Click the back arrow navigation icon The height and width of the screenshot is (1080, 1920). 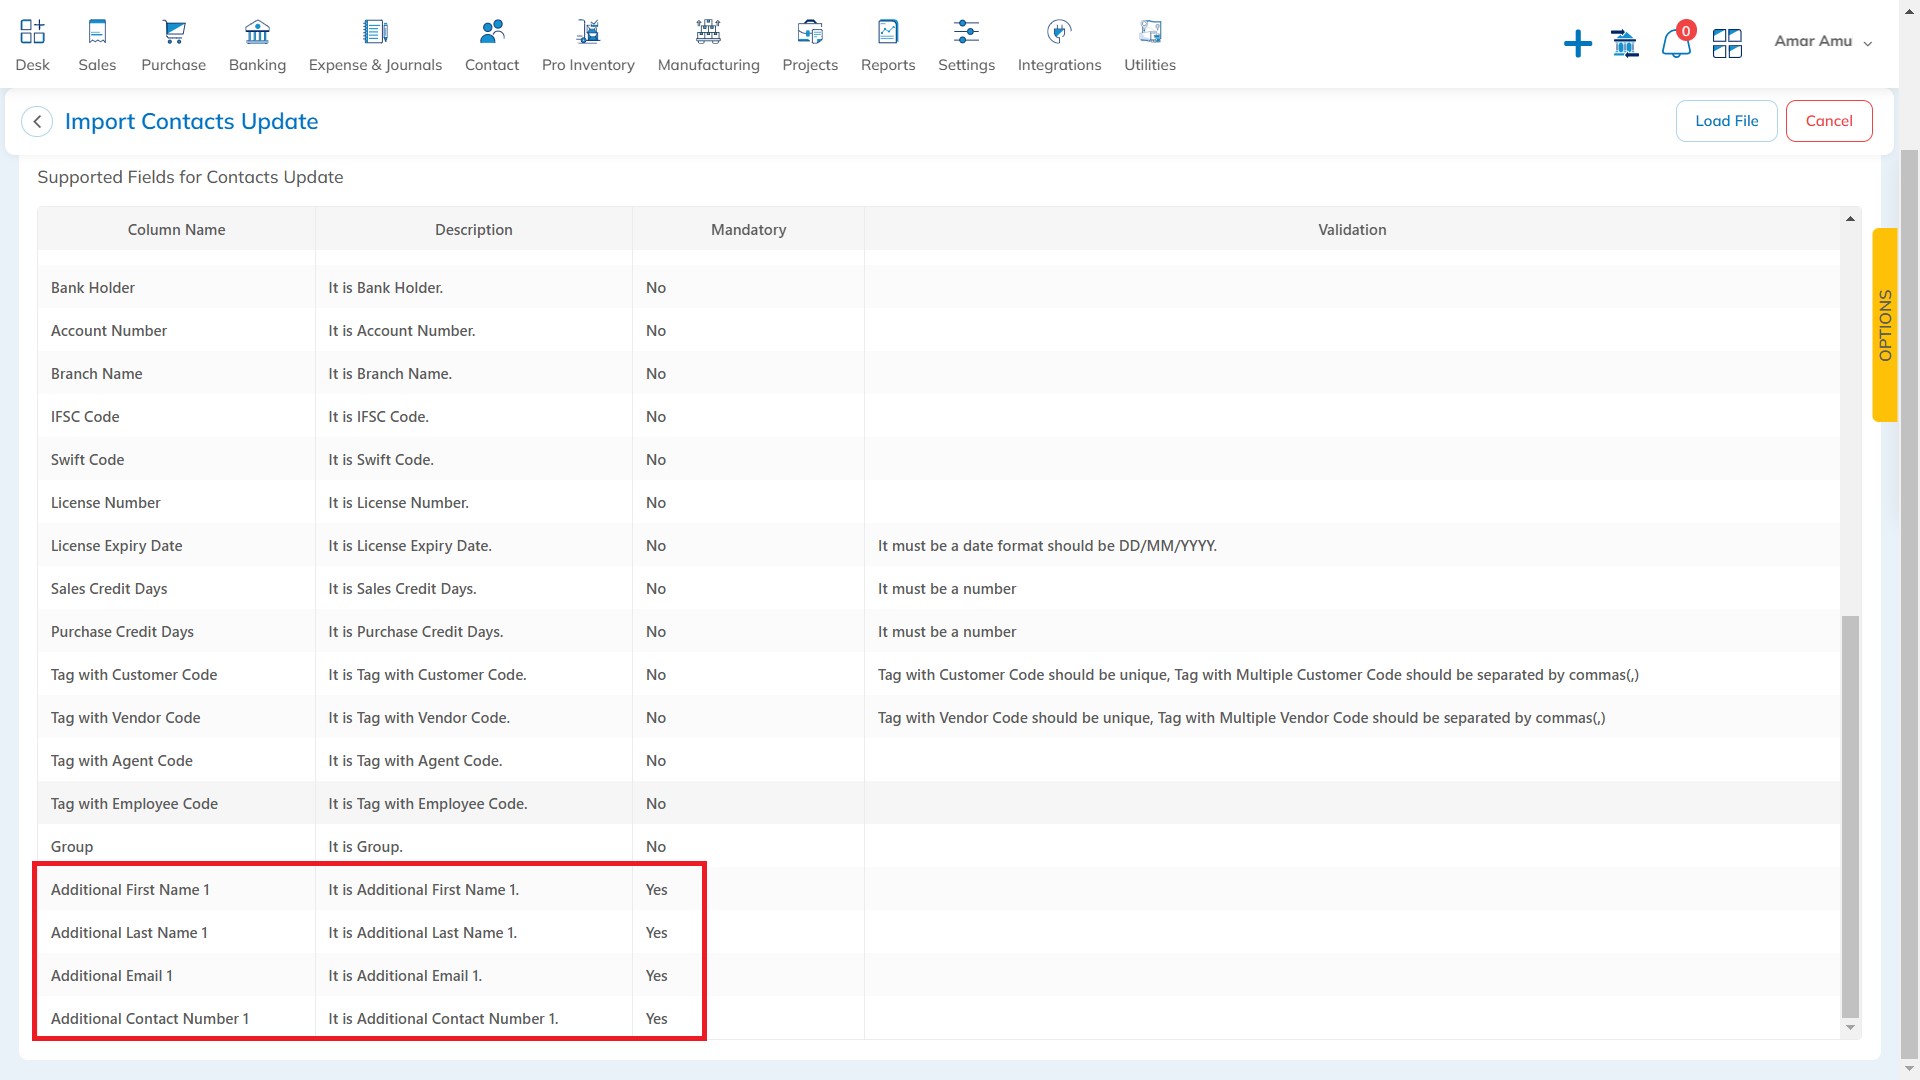(38, 120)
